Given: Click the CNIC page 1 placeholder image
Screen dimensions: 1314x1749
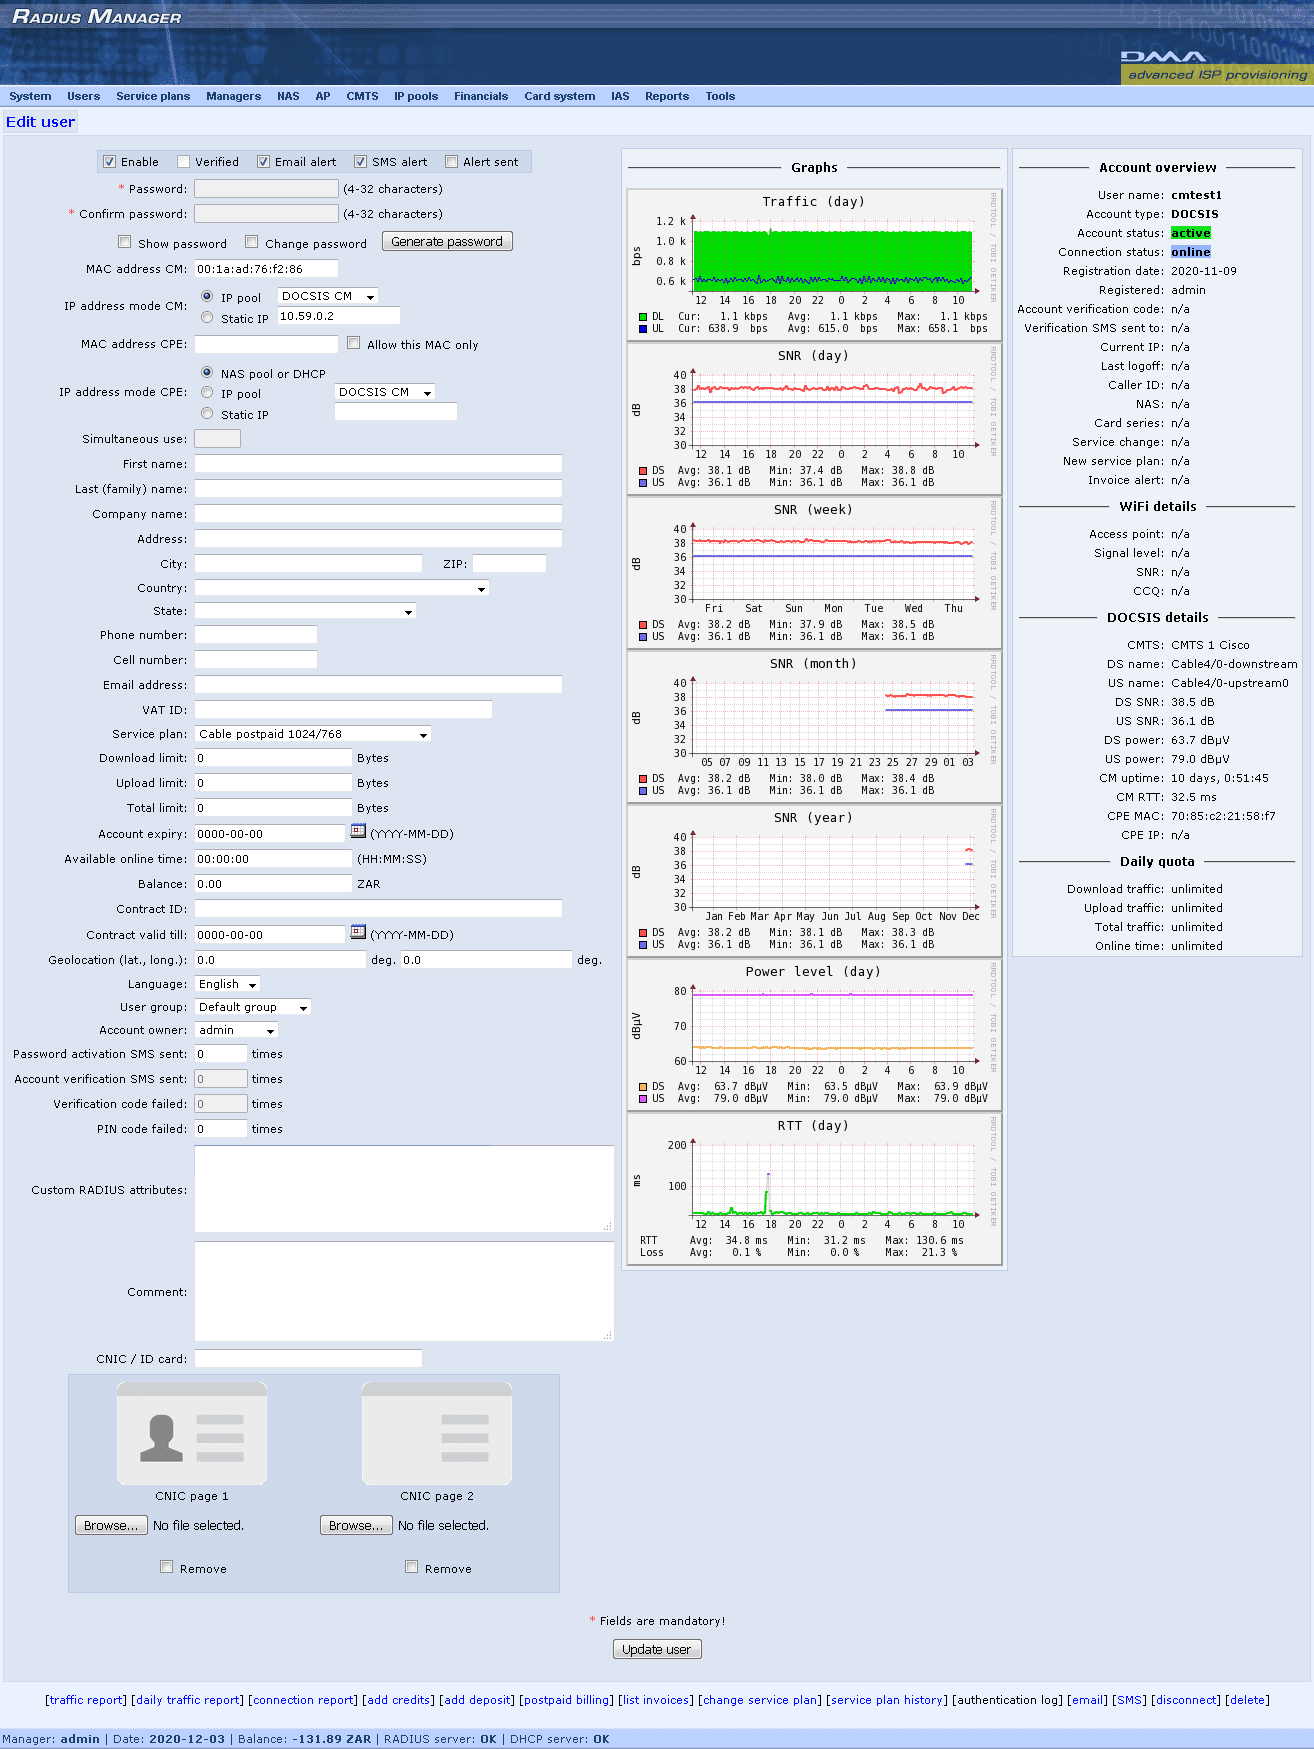Looking at the screenshot, I should pyautogui.click(x=192, y=1433).
